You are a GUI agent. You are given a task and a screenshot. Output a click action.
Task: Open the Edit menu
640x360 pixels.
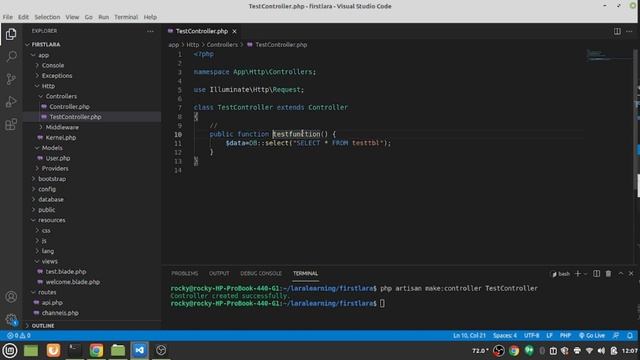click(23, 17)
